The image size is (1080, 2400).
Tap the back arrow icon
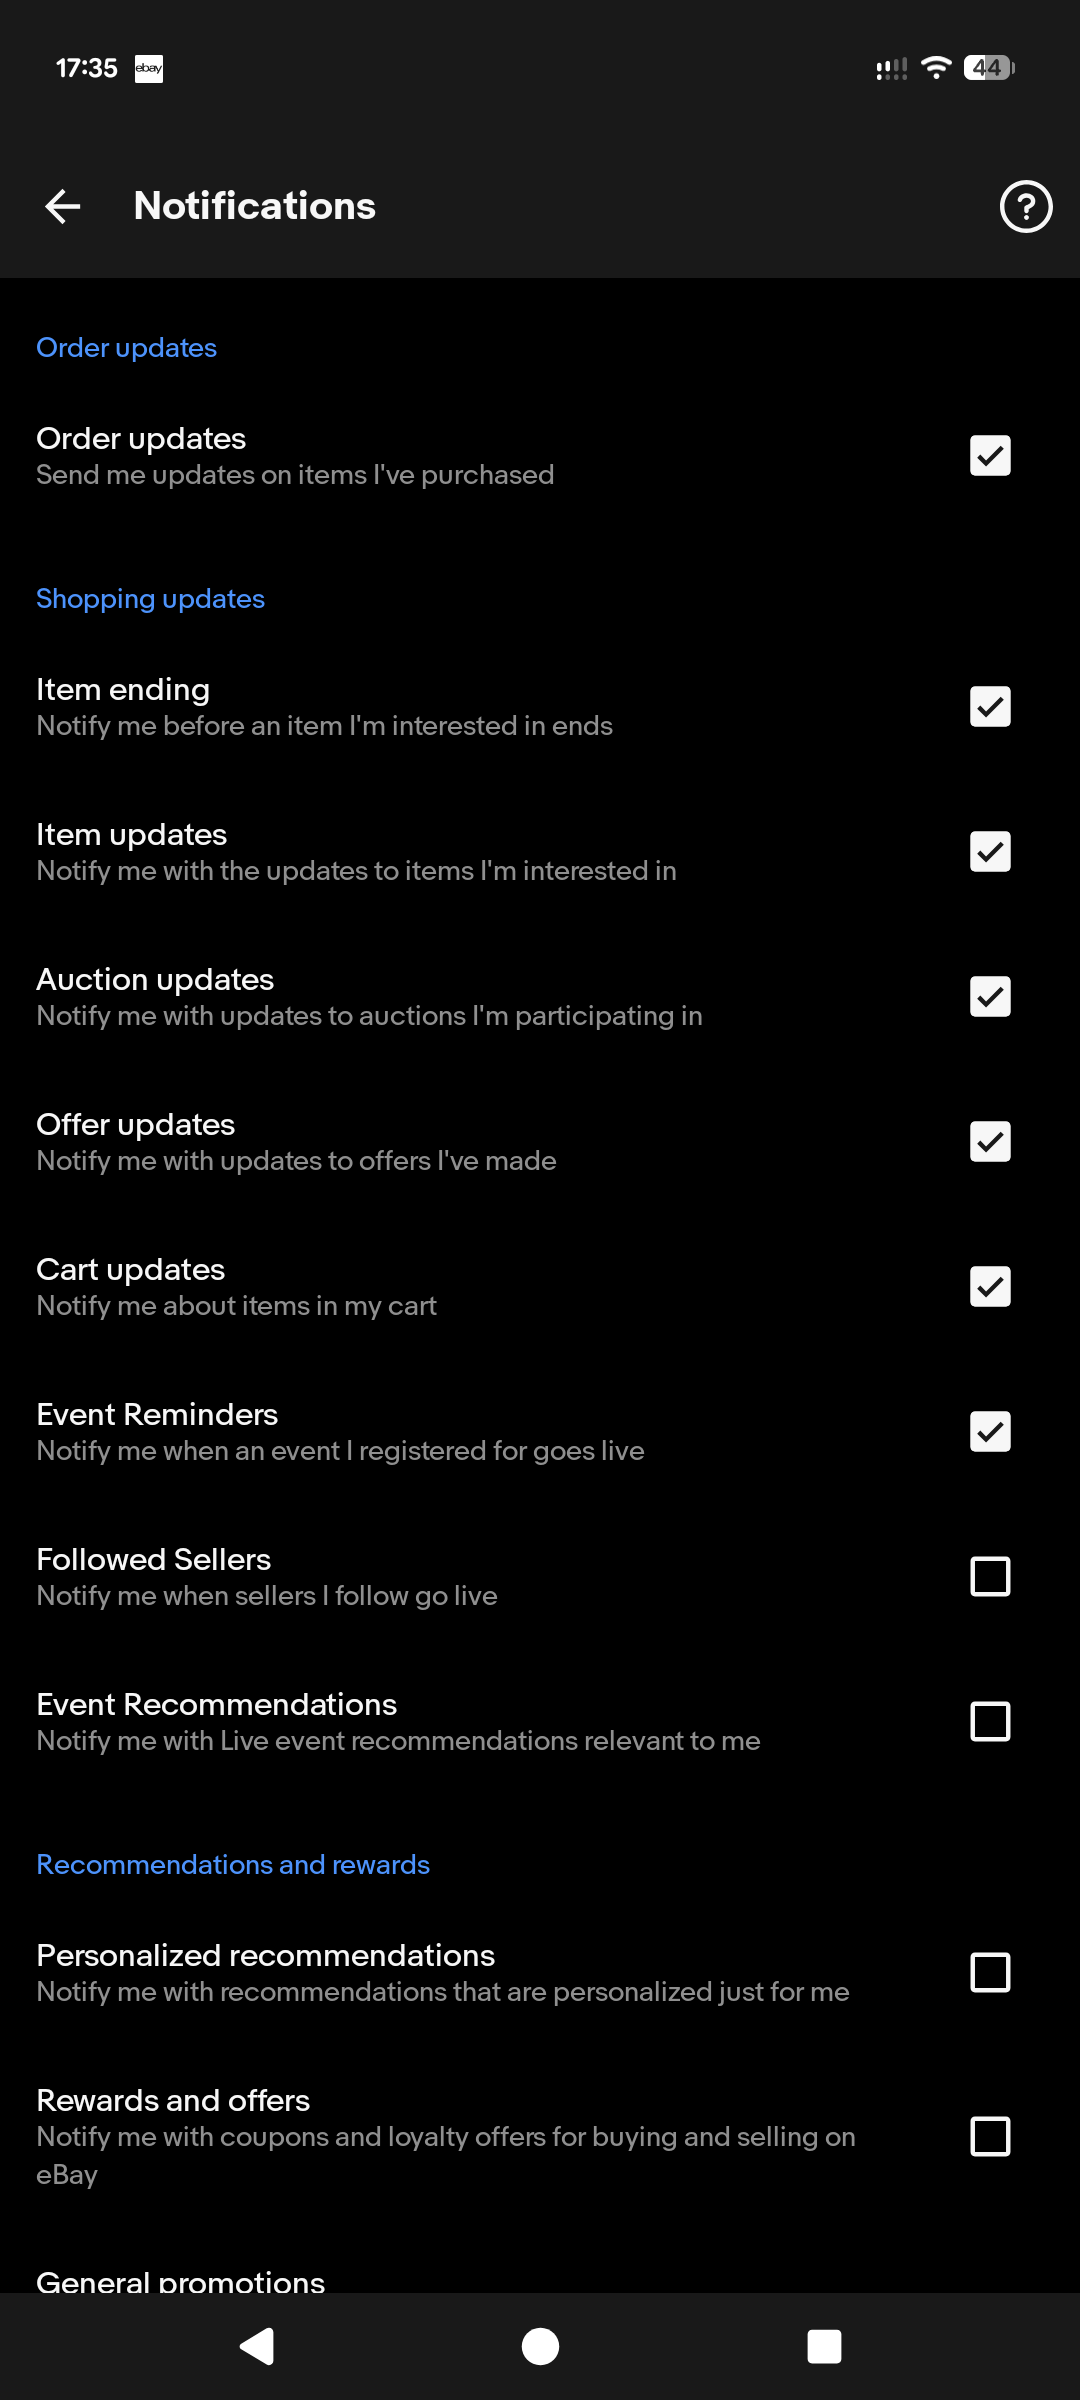click(x=63, y=207)
